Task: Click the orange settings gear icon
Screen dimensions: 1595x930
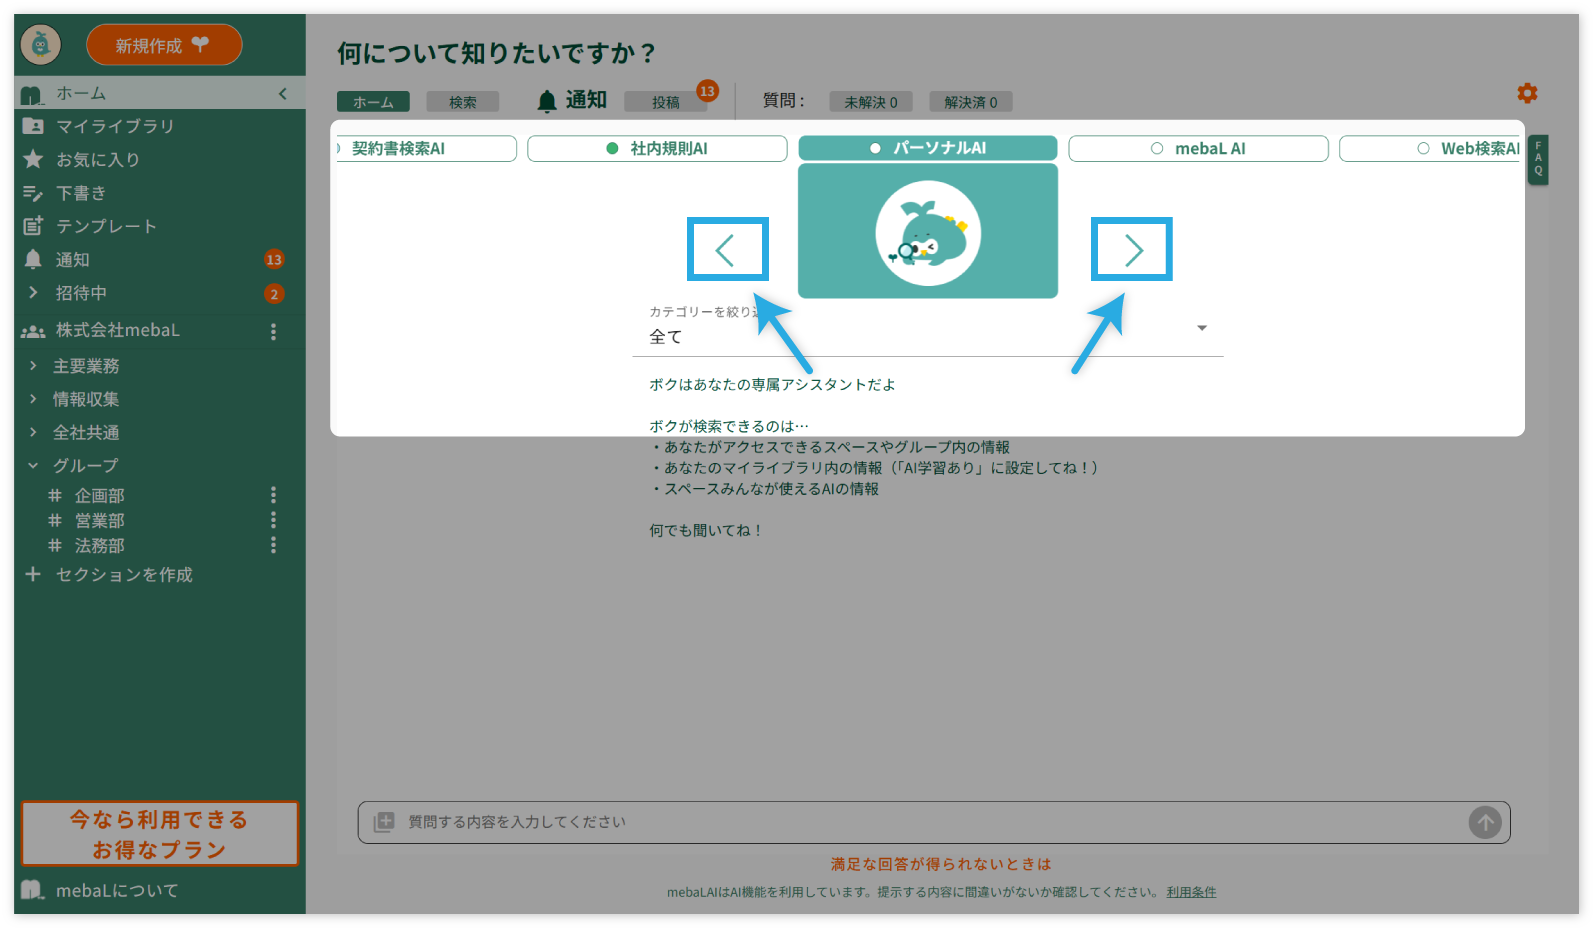Action: pos(1527,93)
